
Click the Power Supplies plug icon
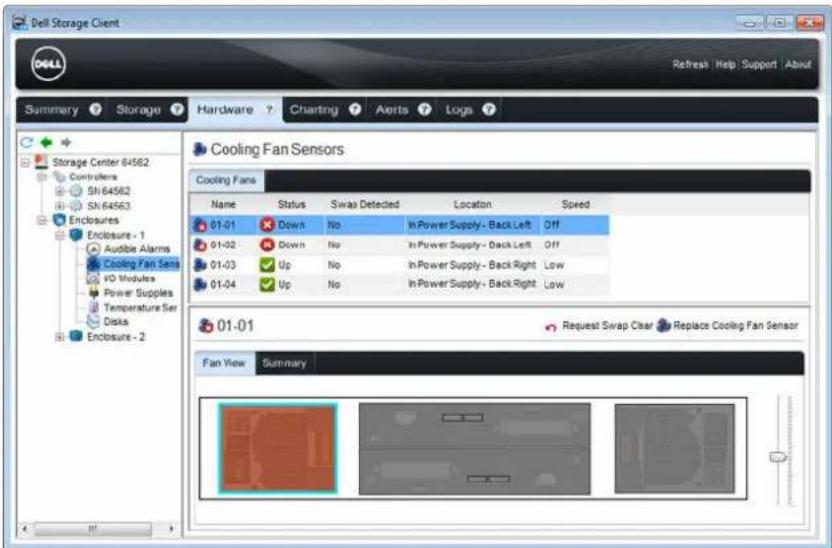[x=93, y=293]
